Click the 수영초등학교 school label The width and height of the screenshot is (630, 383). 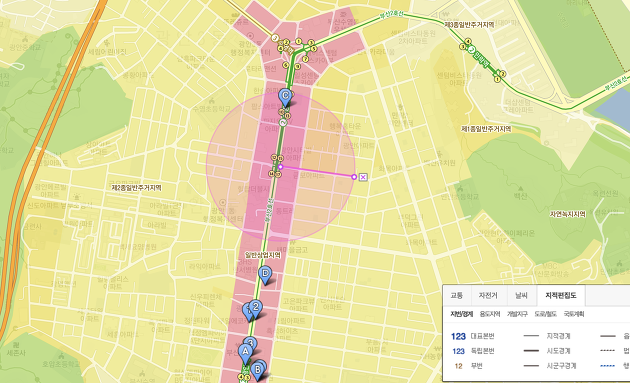tap(211, 109)
